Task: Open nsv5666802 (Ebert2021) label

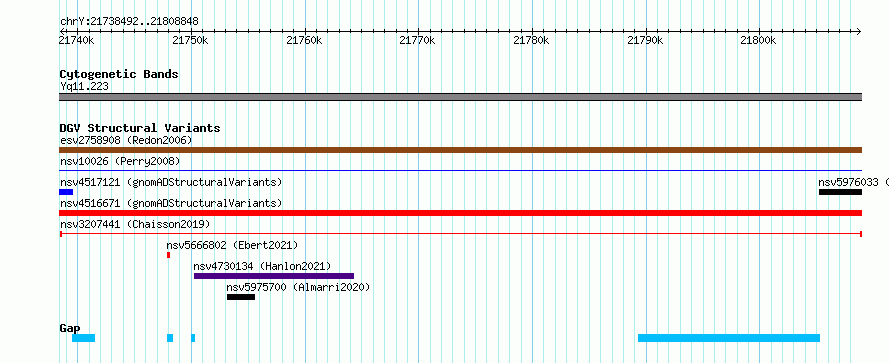Action: coord(232,245)
